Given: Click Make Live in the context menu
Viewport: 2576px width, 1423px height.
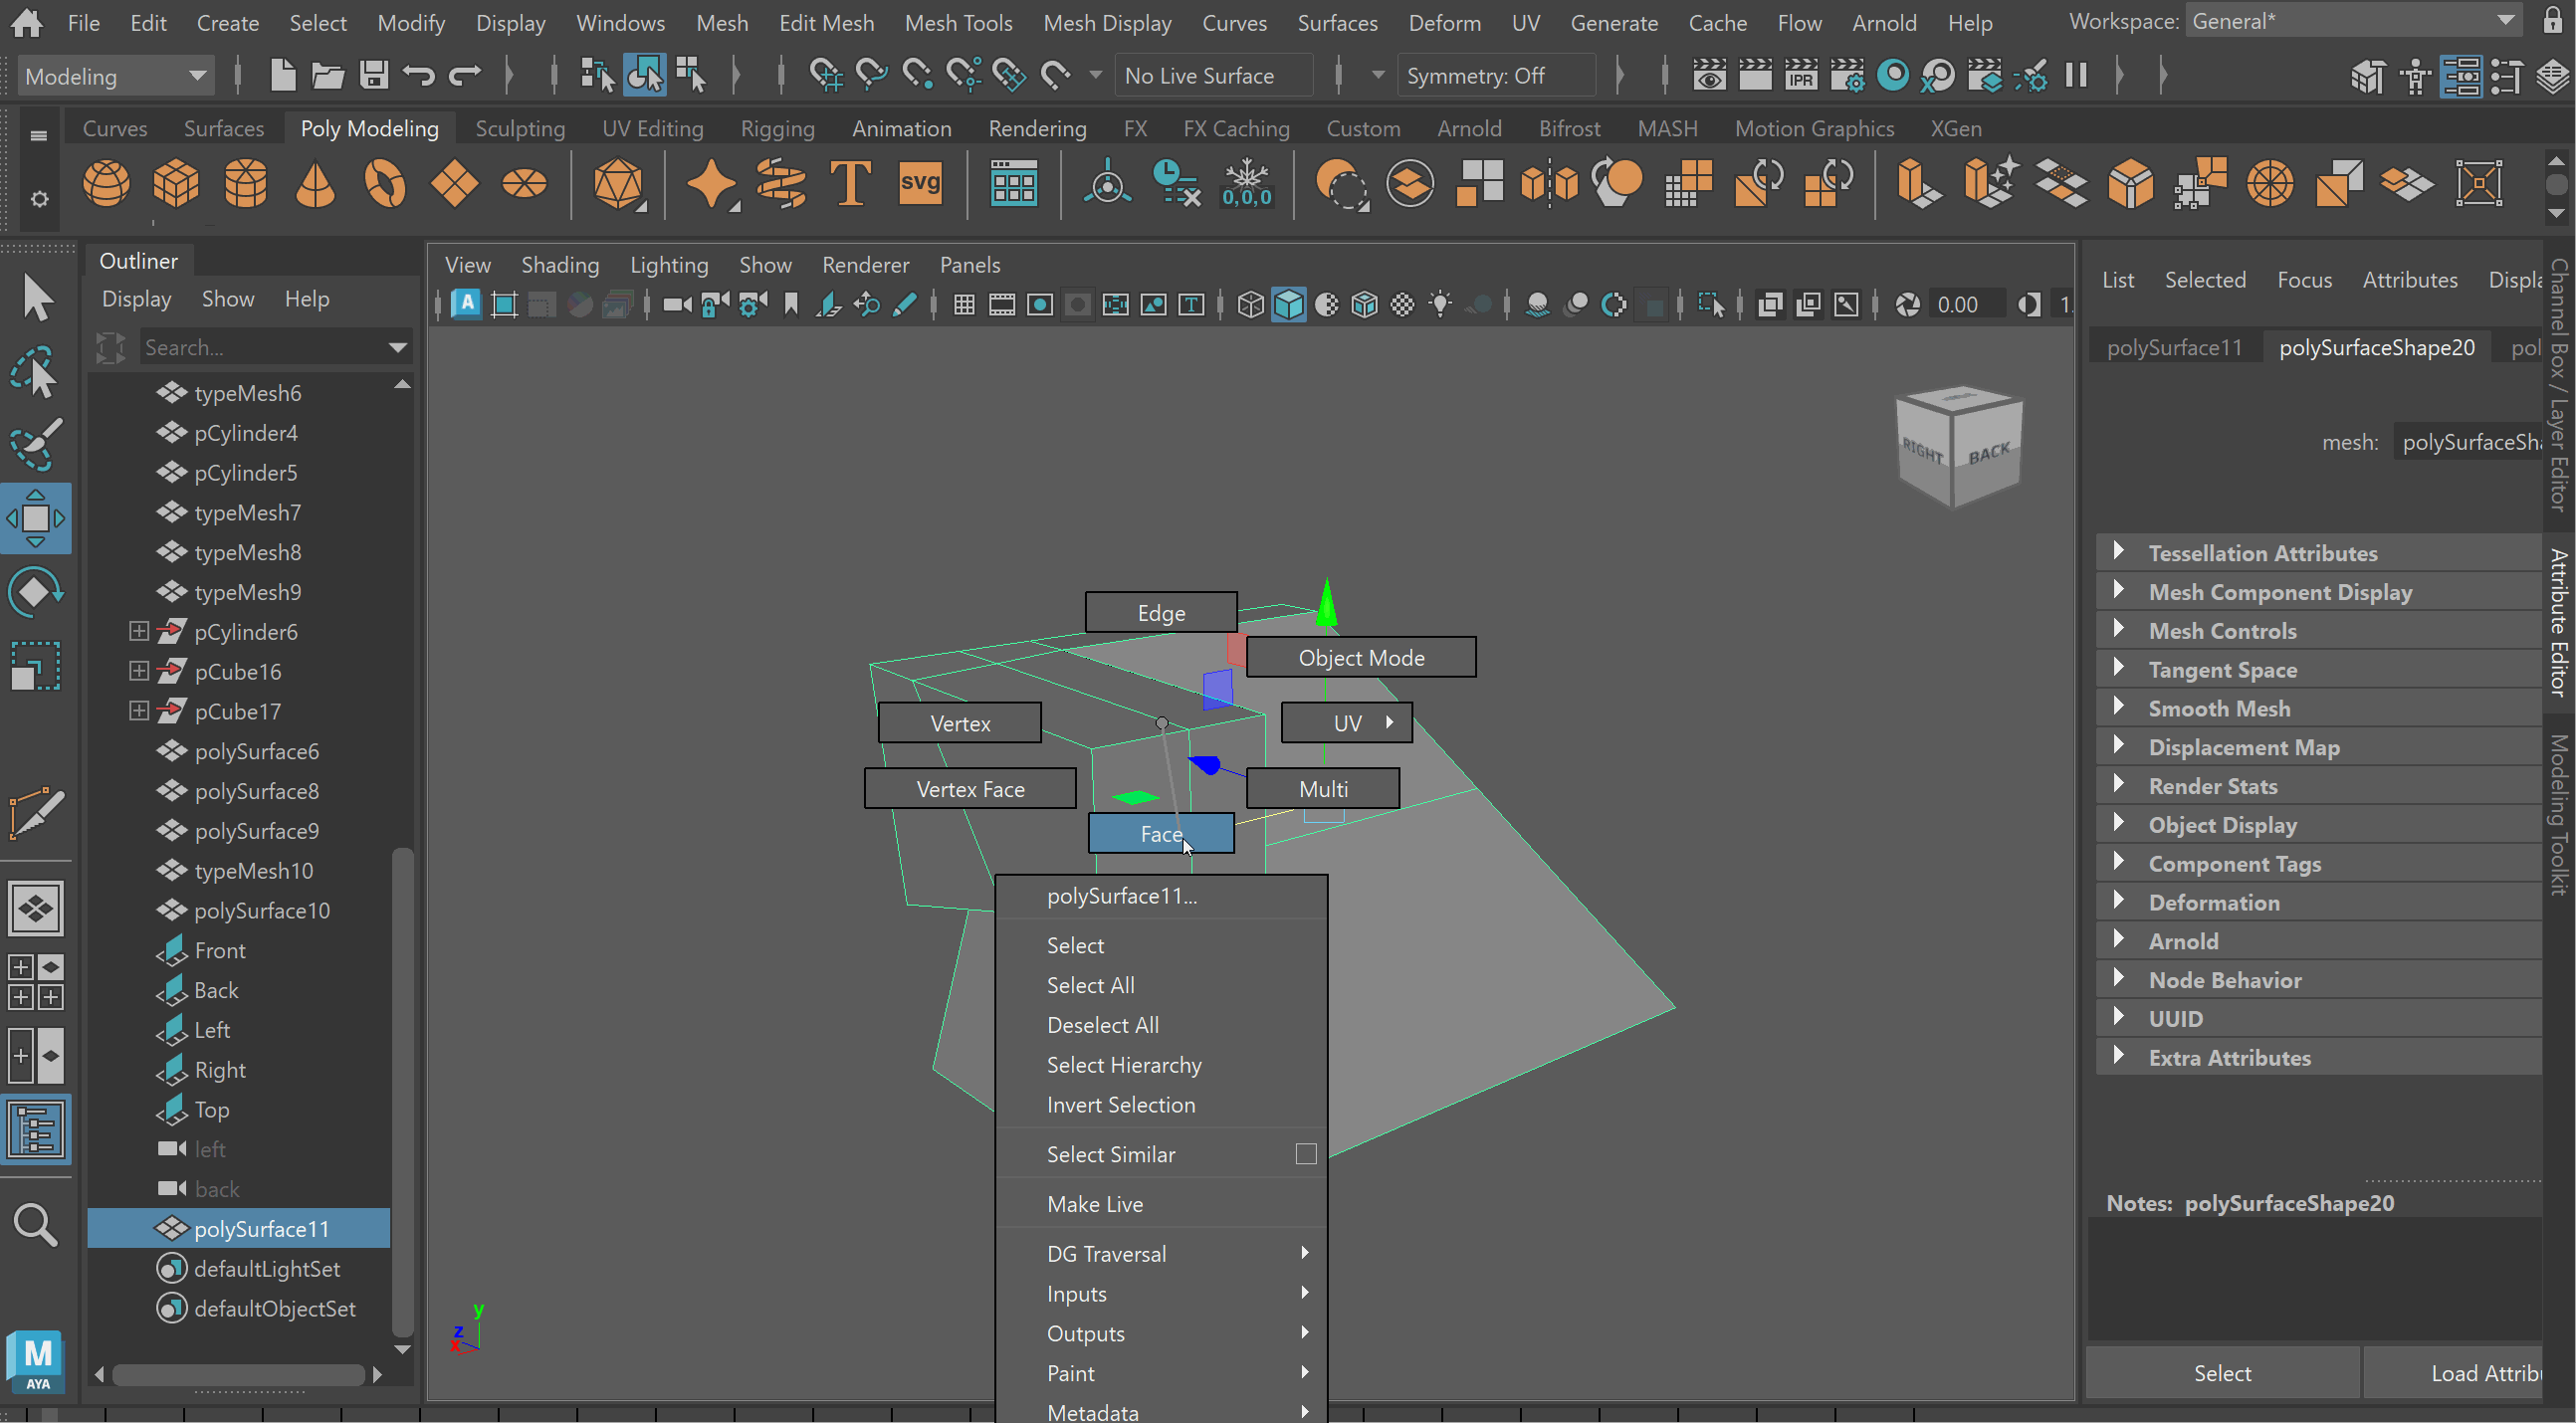Looking at the screenshot, I should [x=1094, y=1204].
